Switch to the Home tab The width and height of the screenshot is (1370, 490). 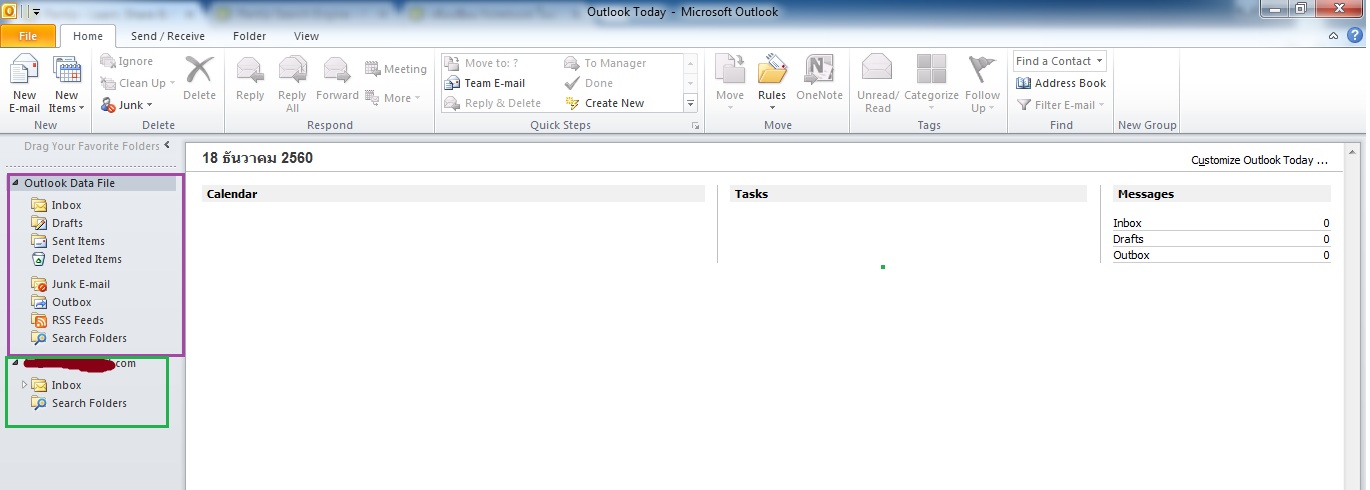point(88,36)
